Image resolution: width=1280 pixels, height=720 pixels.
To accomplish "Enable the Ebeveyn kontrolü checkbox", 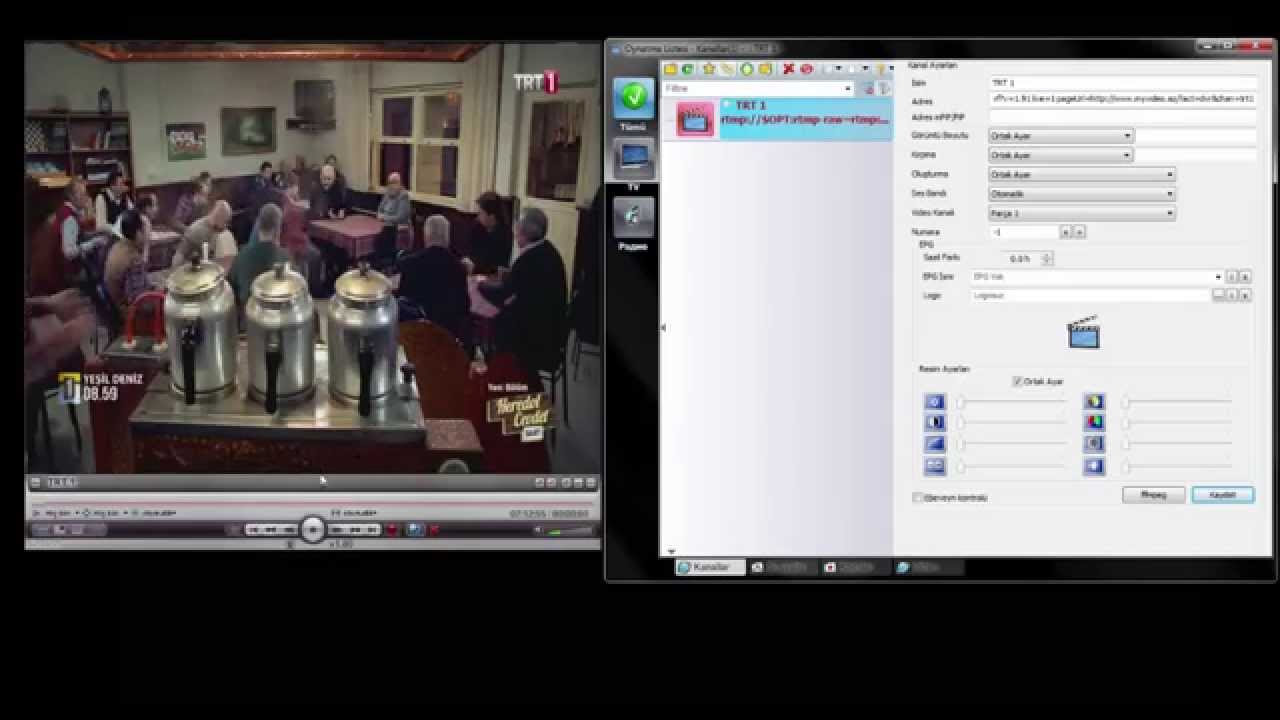I will (918, 497).
